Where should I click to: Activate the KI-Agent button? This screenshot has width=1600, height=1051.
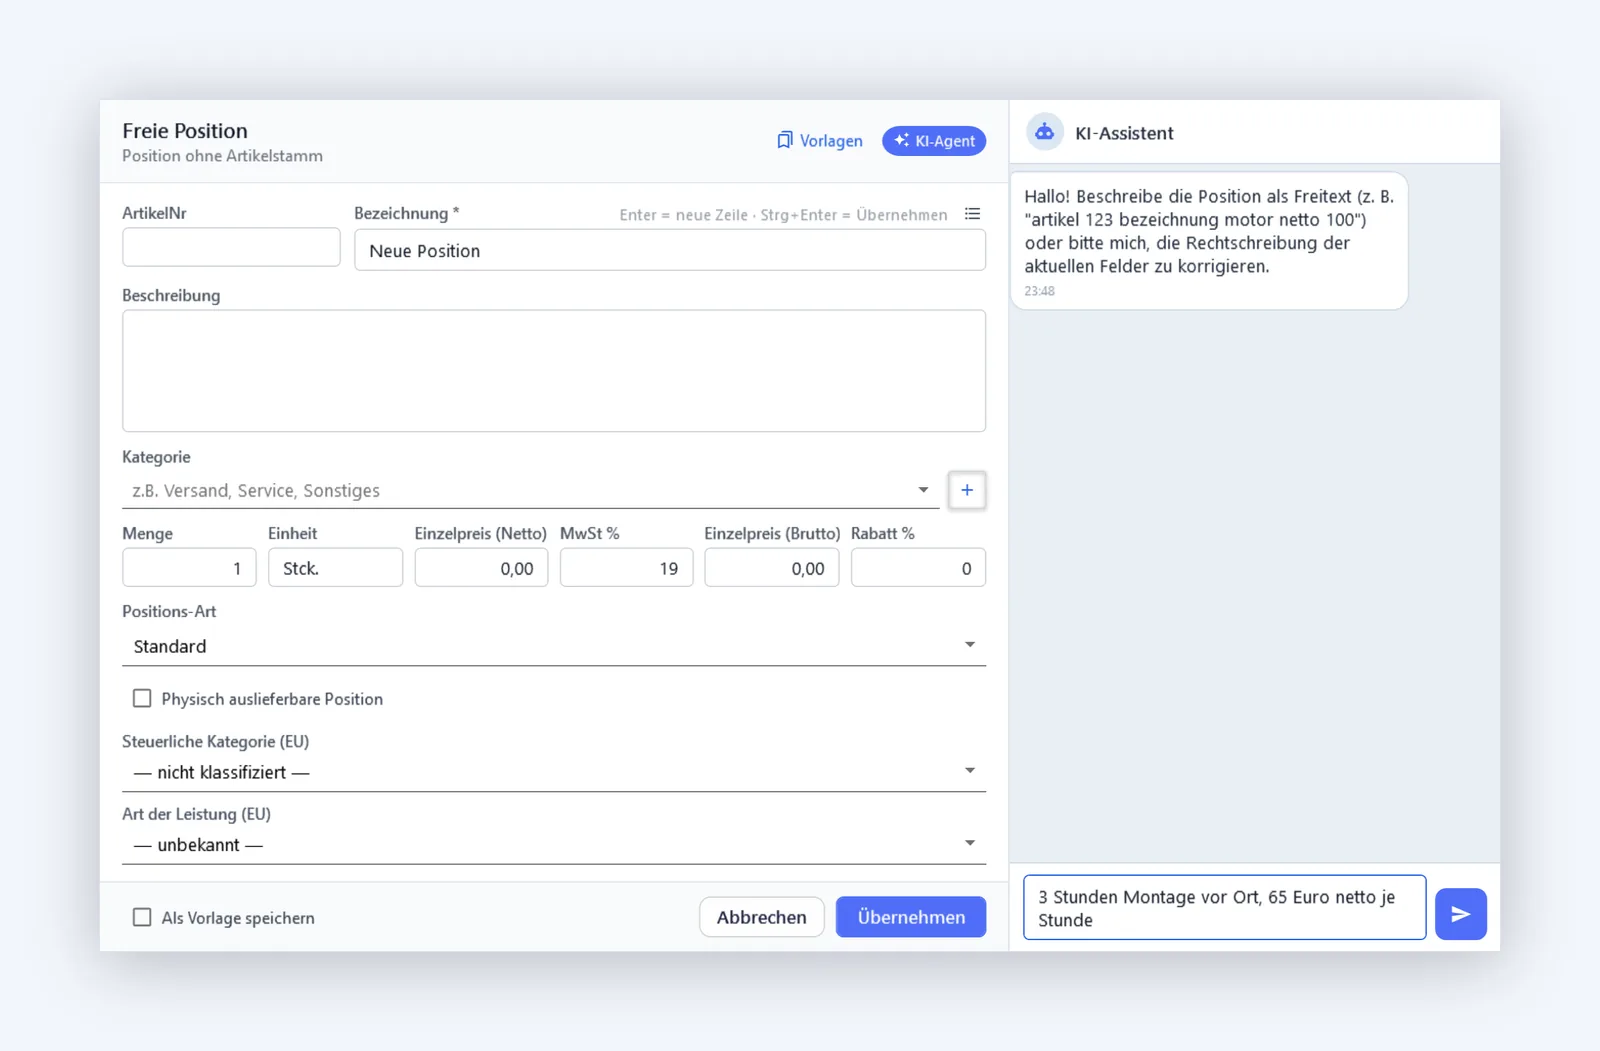click(x=934, y=141)
